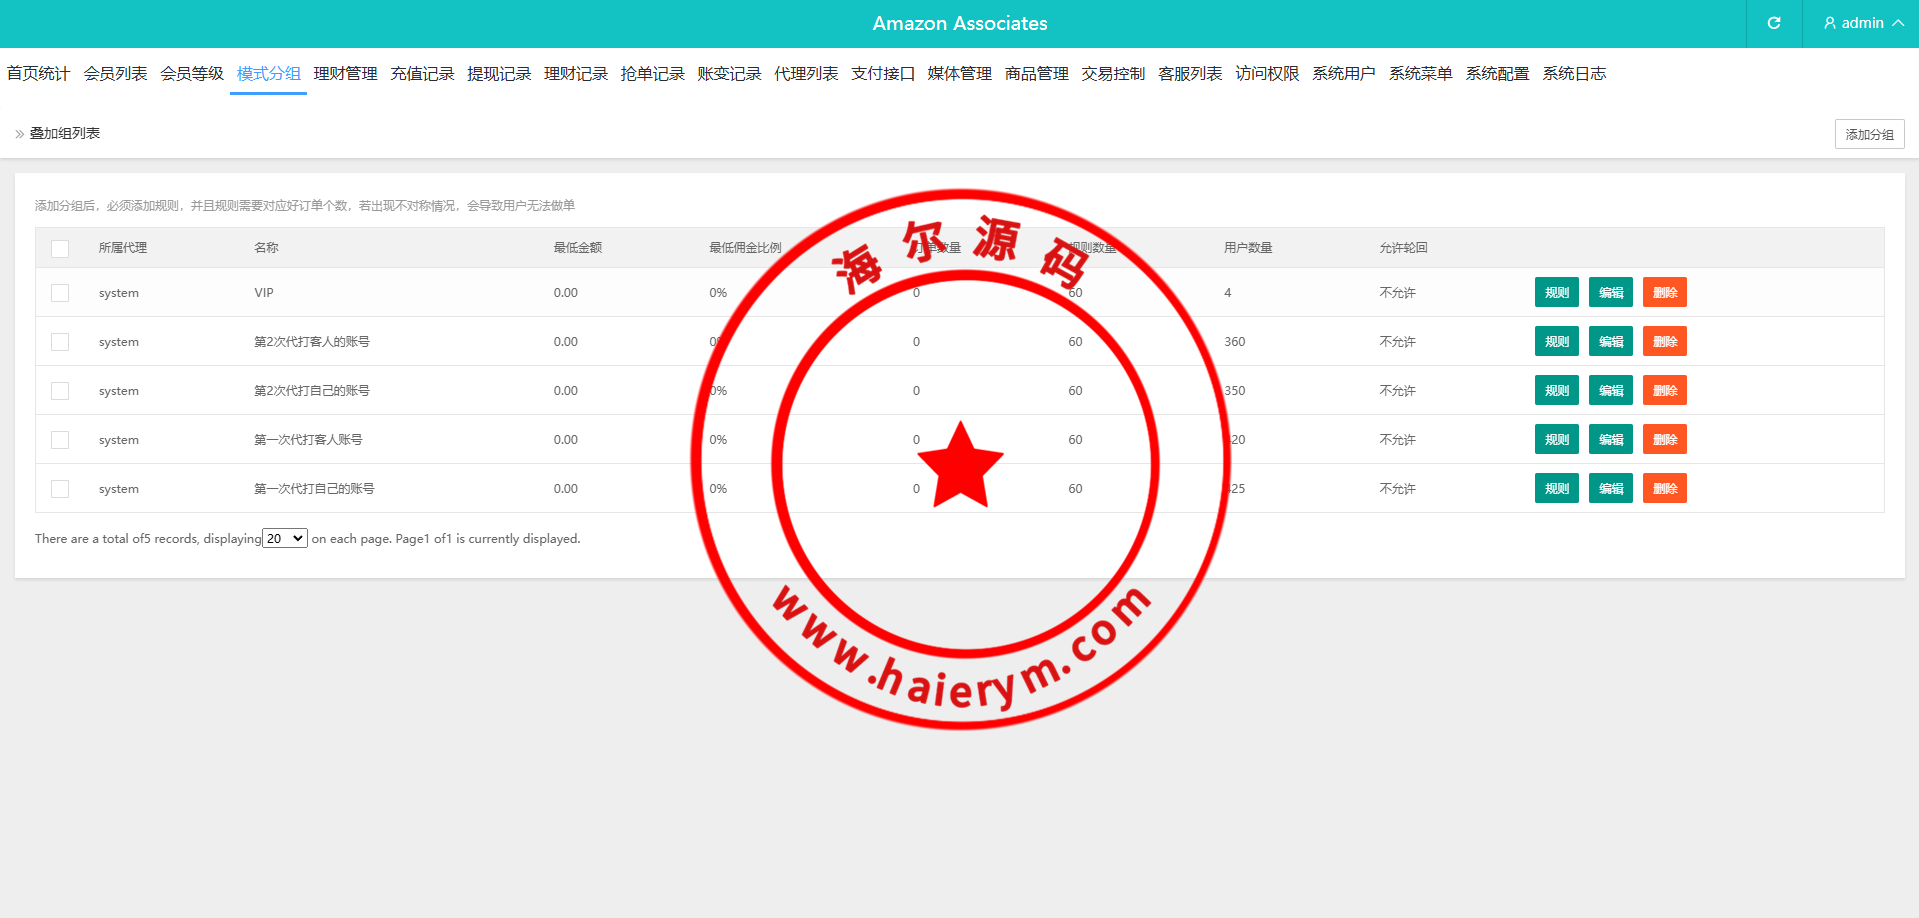1919x918 pixels.
Task: Open the 抢单记录 menu
Action: coord(652,73)
